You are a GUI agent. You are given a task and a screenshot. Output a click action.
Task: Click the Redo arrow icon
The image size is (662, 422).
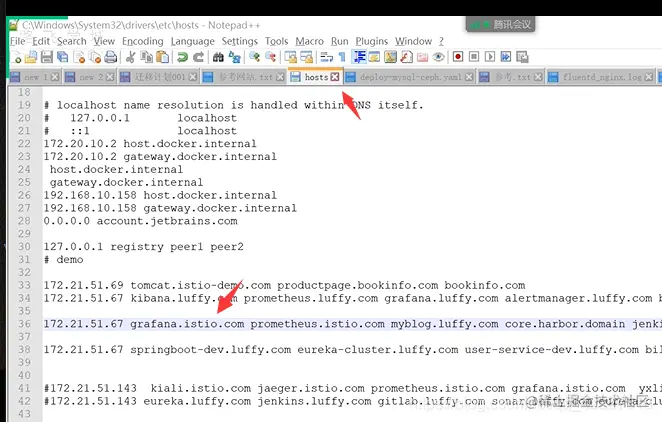click(198, 57)
